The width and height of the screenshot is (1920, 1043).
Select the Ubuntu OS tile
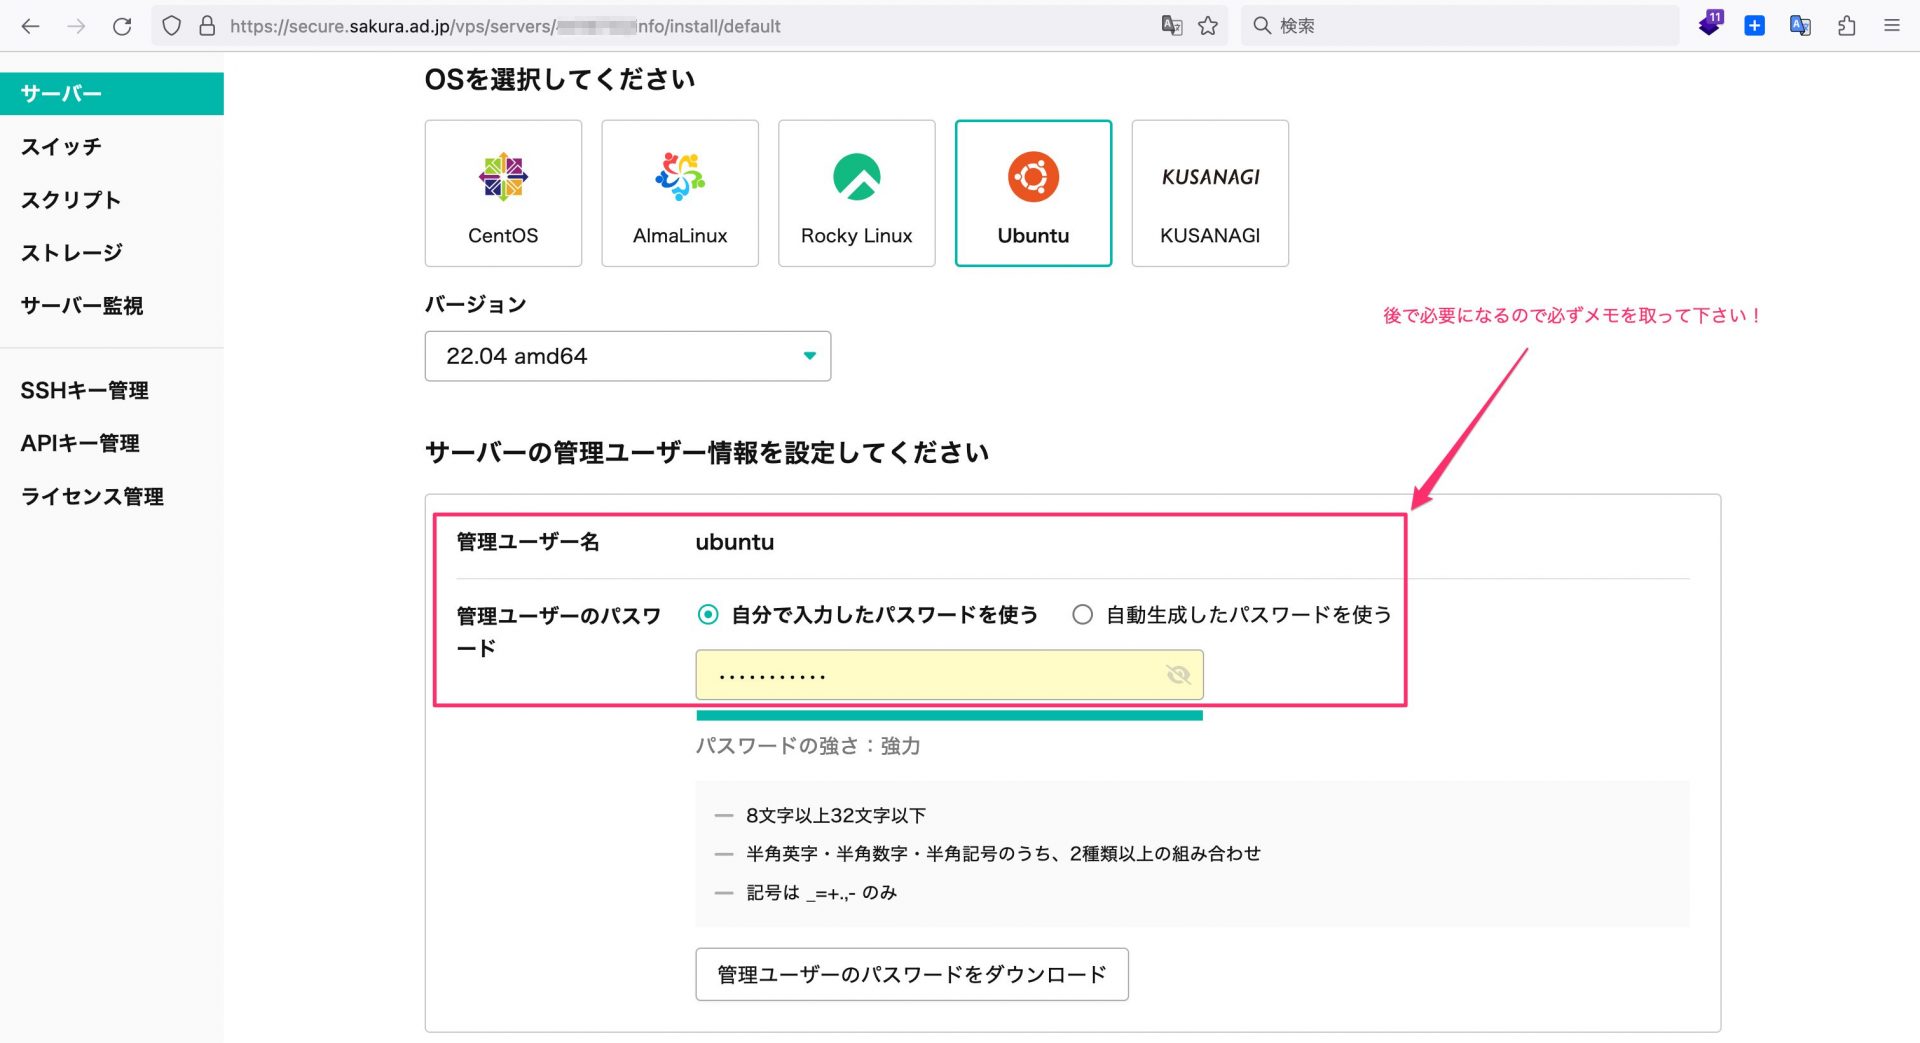coord(1033,193)
